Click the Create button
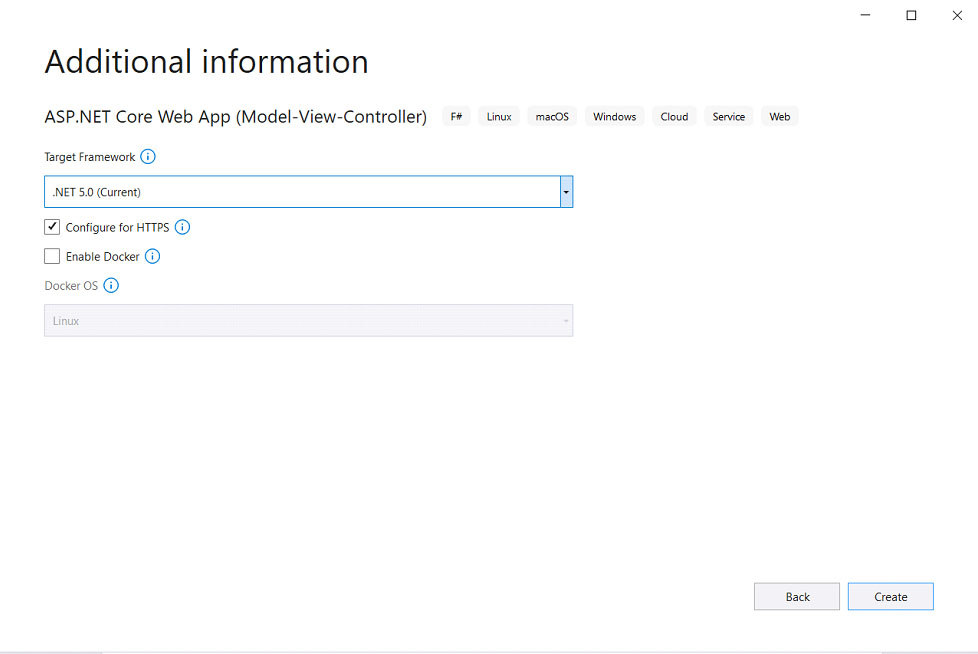The width and height of the screenshot is (978, 654). (891, 597)
